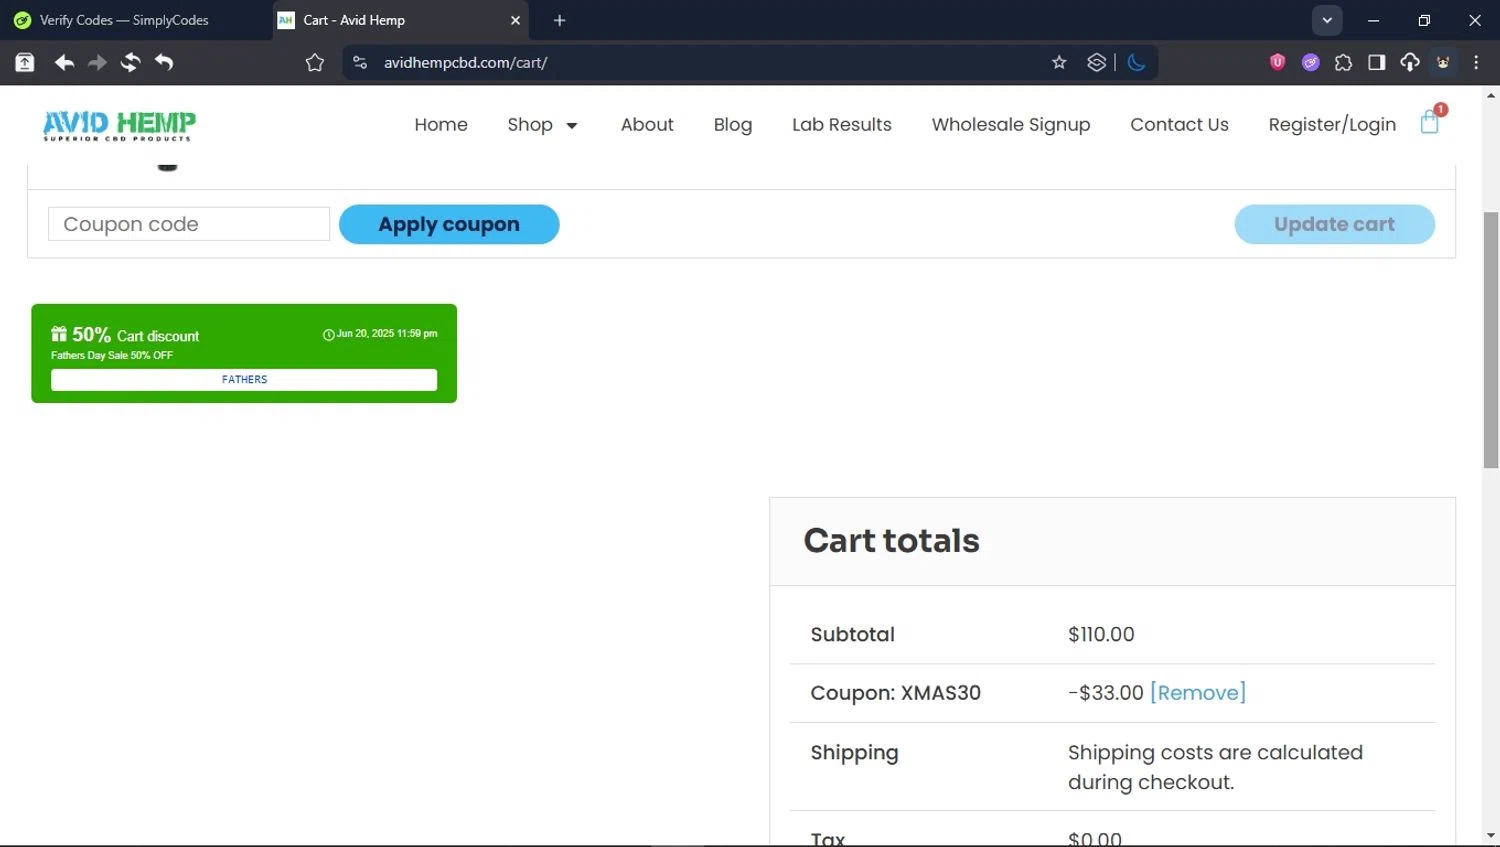
Task: Expand the Shop menu dropdown arrow
Action: [x=572, y=125]
